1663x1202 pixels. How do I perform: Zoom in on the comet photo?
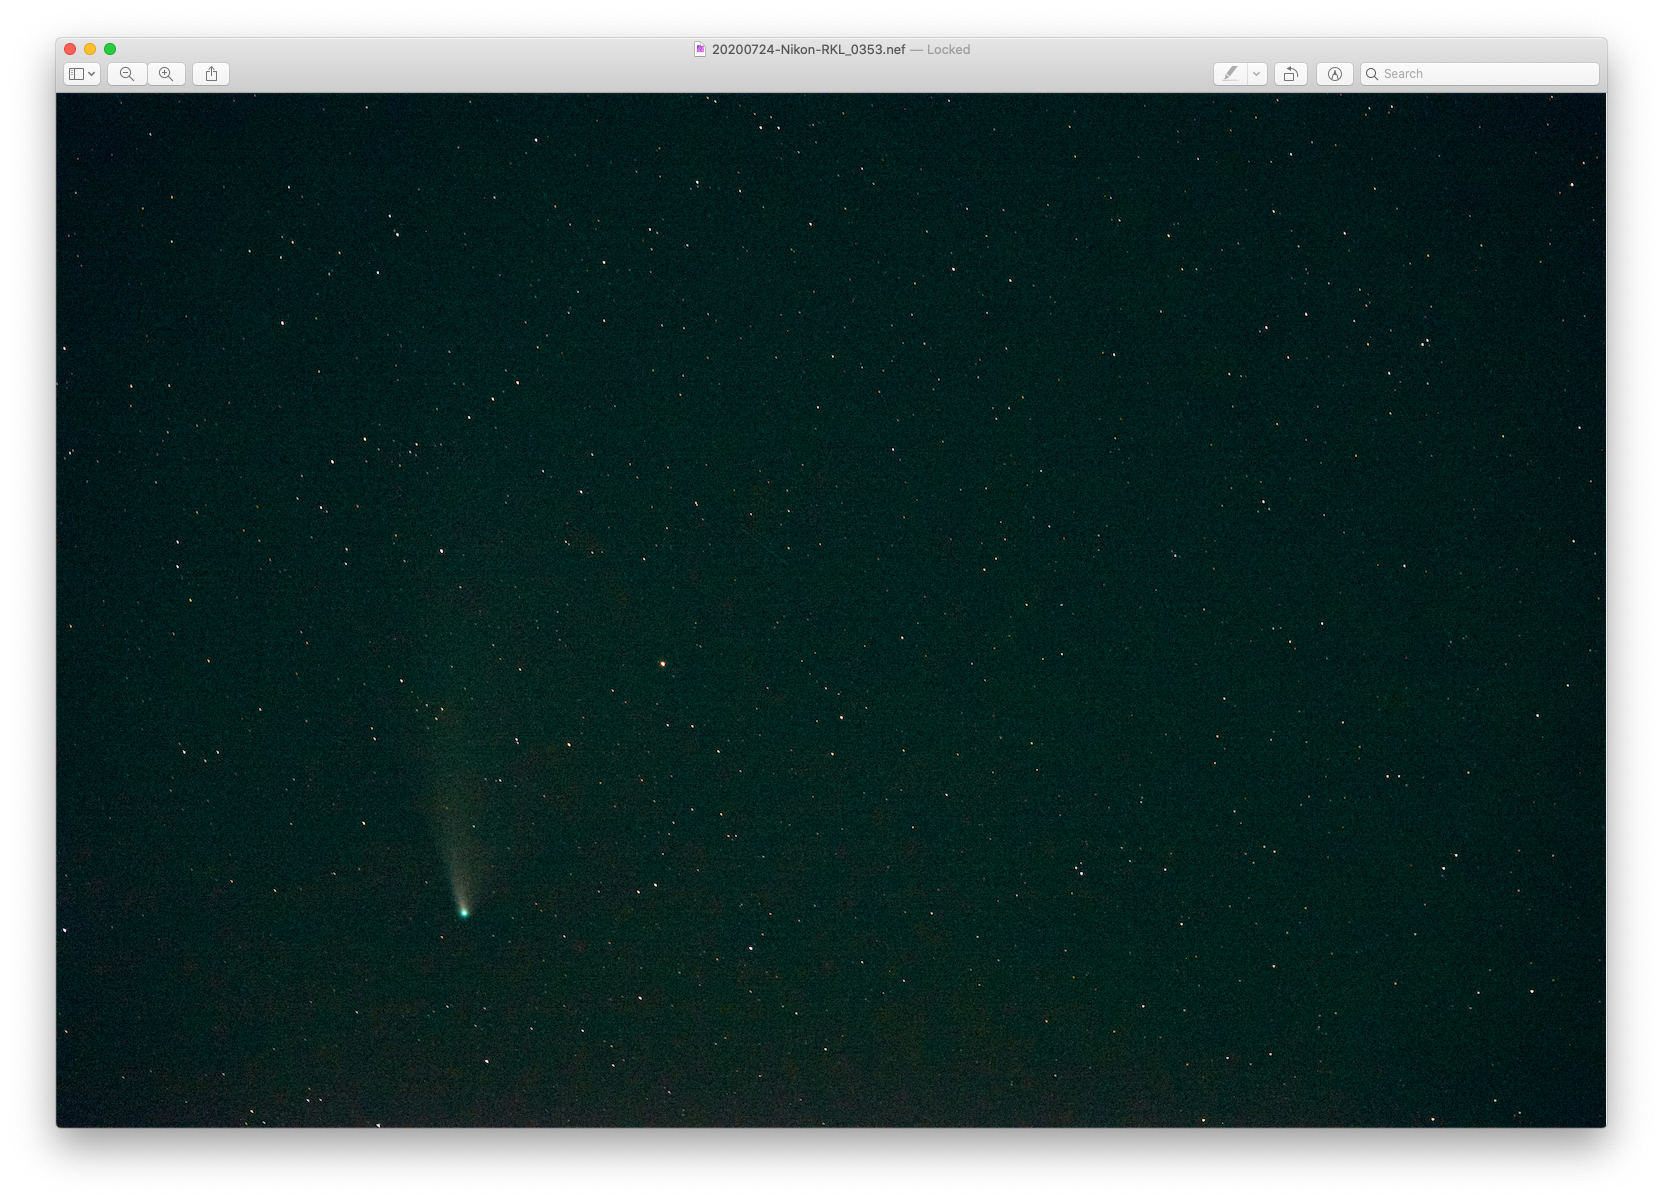pos(166,74)
